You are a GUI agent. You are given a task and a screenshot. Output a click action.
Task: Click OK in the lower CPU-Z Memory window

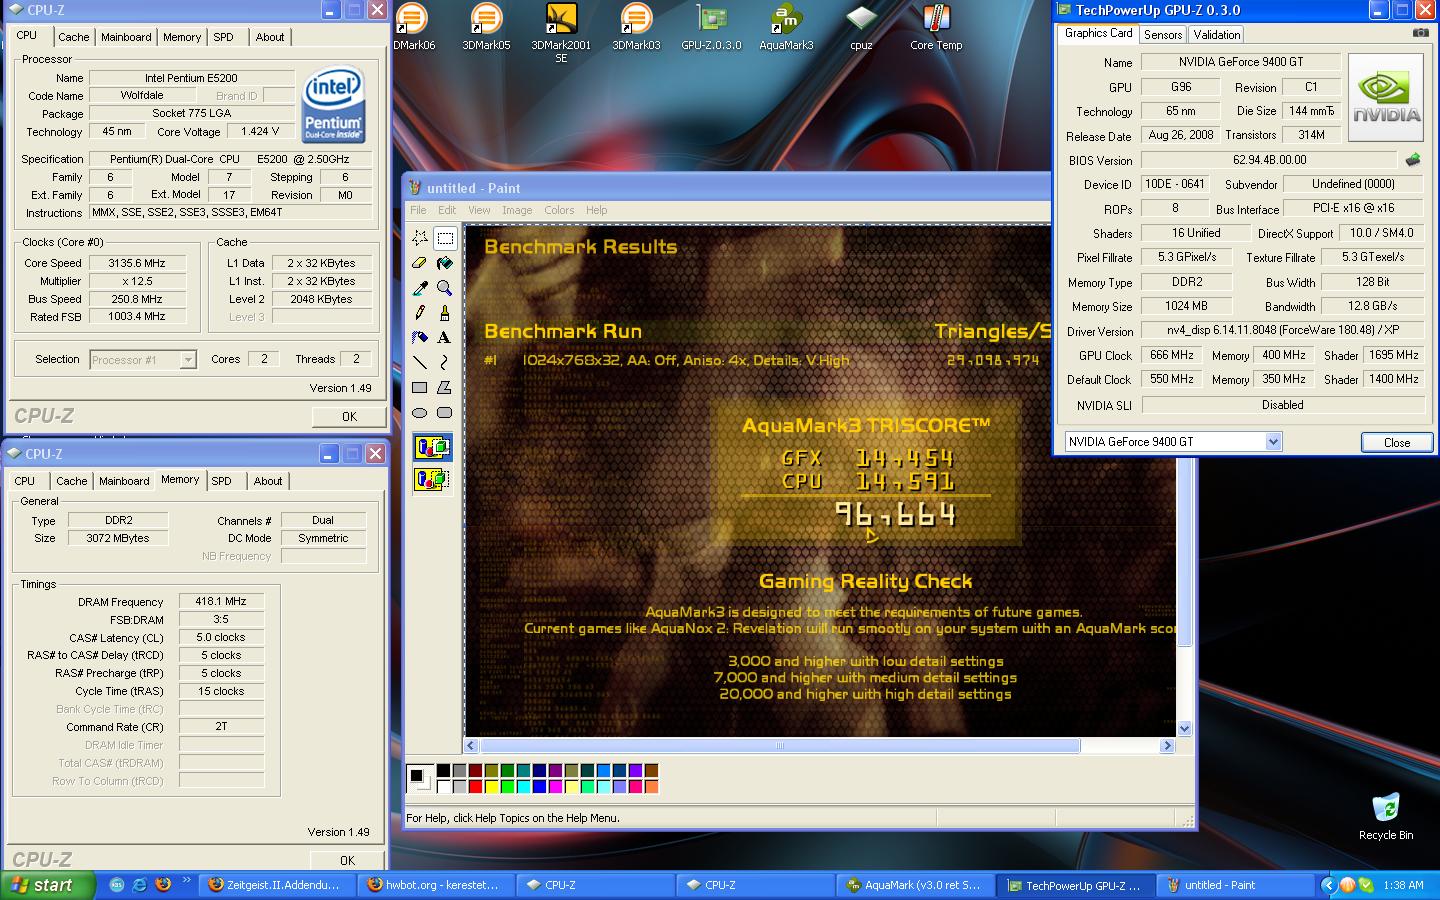pos(347,860)
